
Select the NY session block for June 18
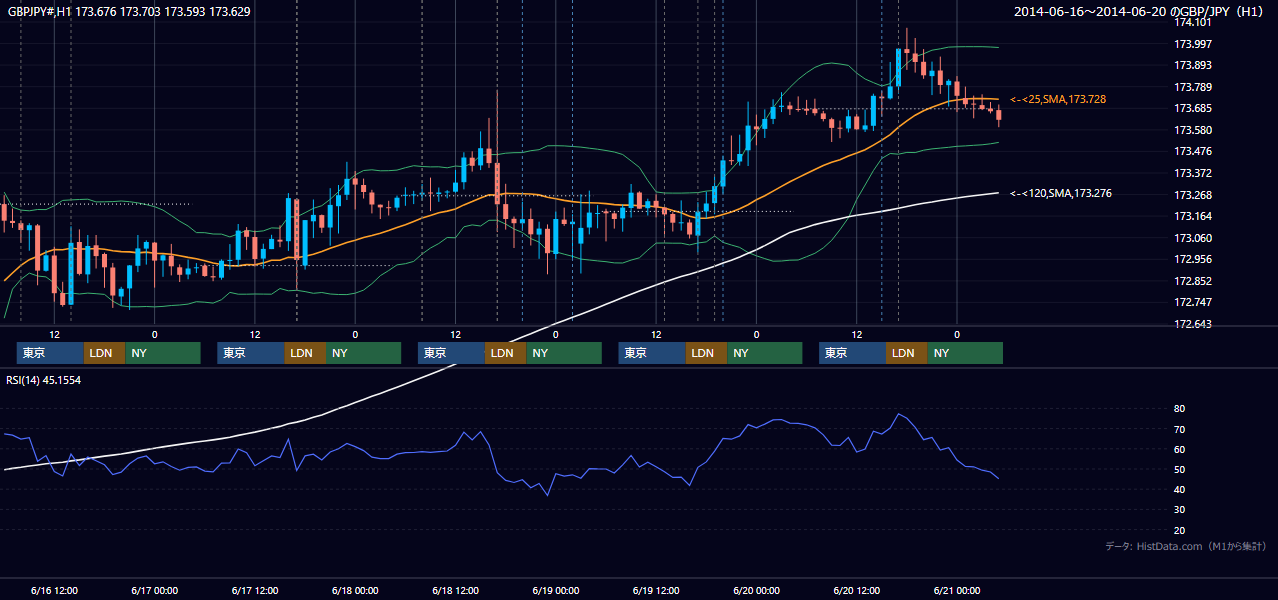click(x=564, y=353)
